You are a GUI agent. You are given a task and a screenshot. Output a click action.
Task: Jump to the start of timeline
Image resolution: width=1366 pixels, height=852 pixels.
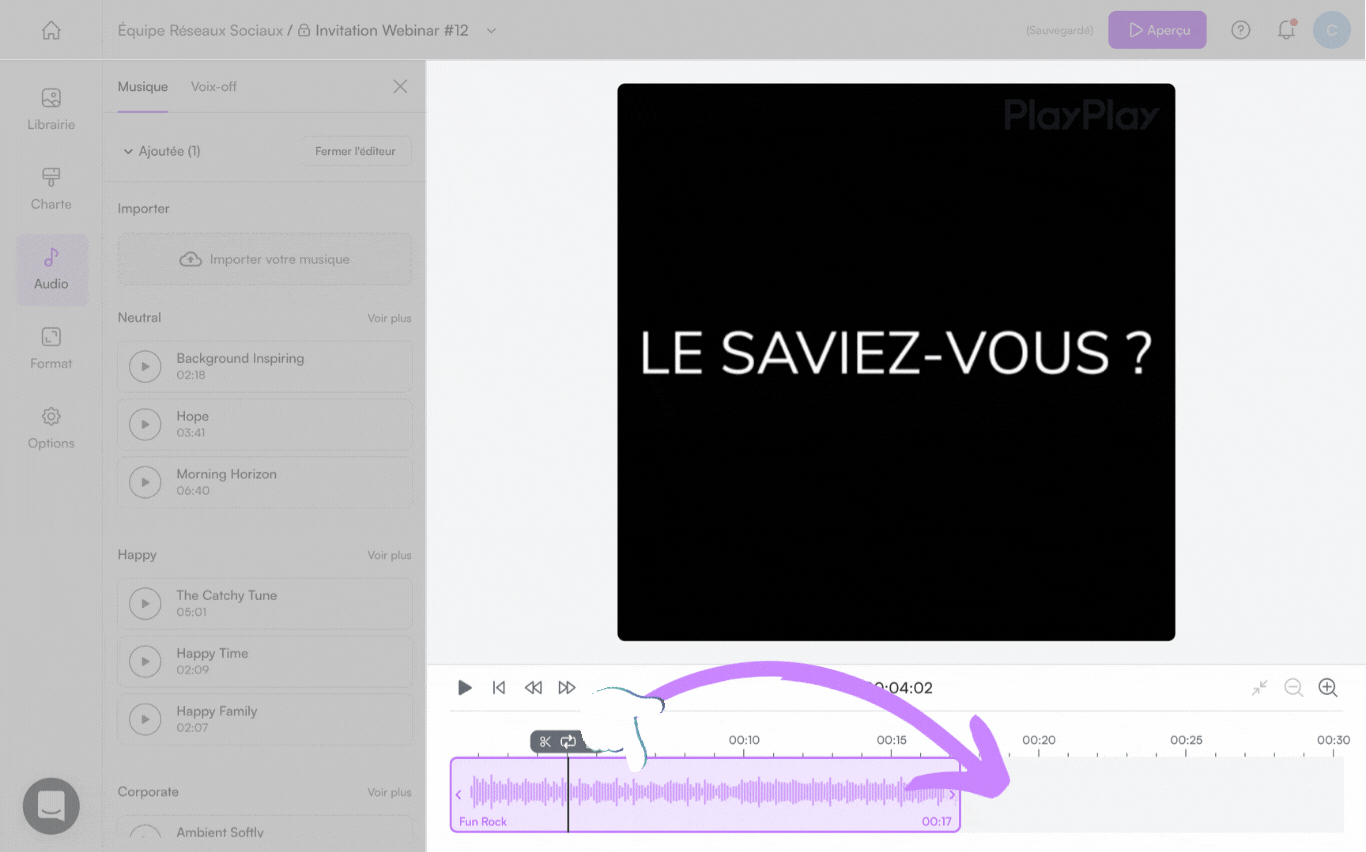pos(499,688)
